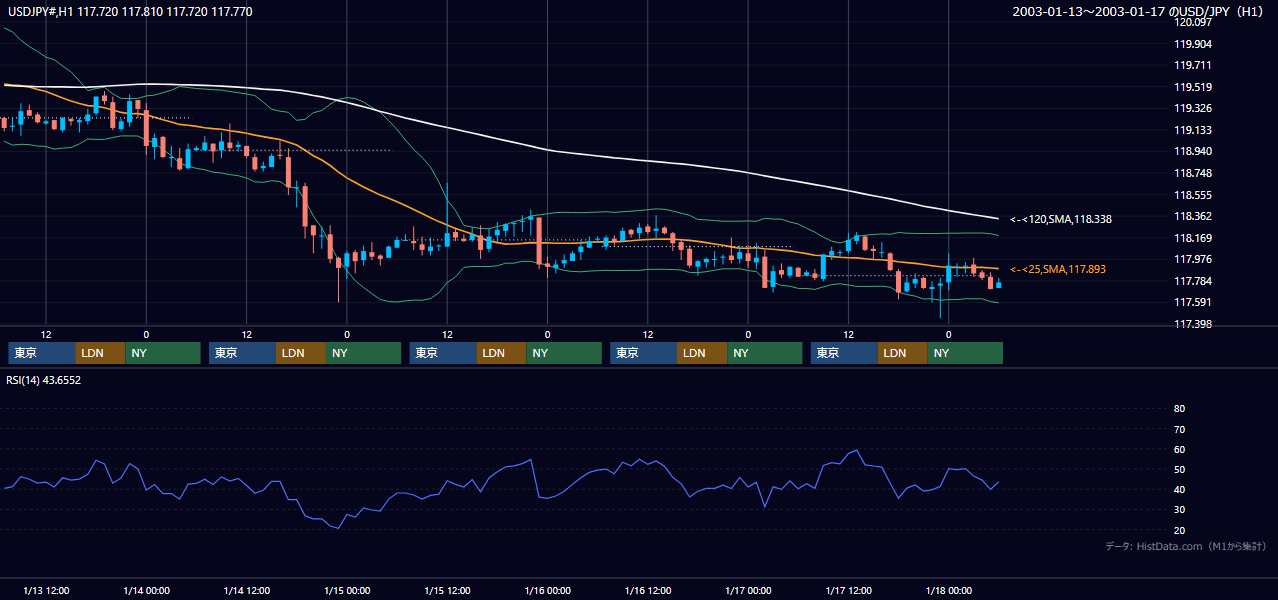The height and width of the screenshot is (600, 1278).
Task: Select the 1/18 00:00 time axis label
Action: 948,590
